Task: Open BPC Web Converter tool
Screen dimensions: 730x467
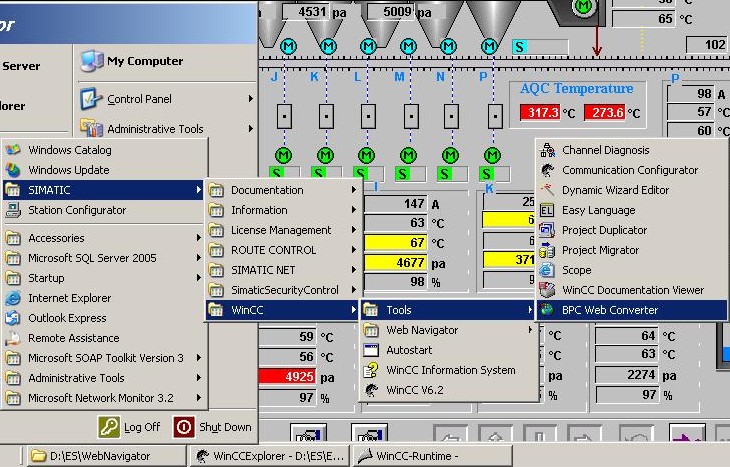Action: click(632, 310)
